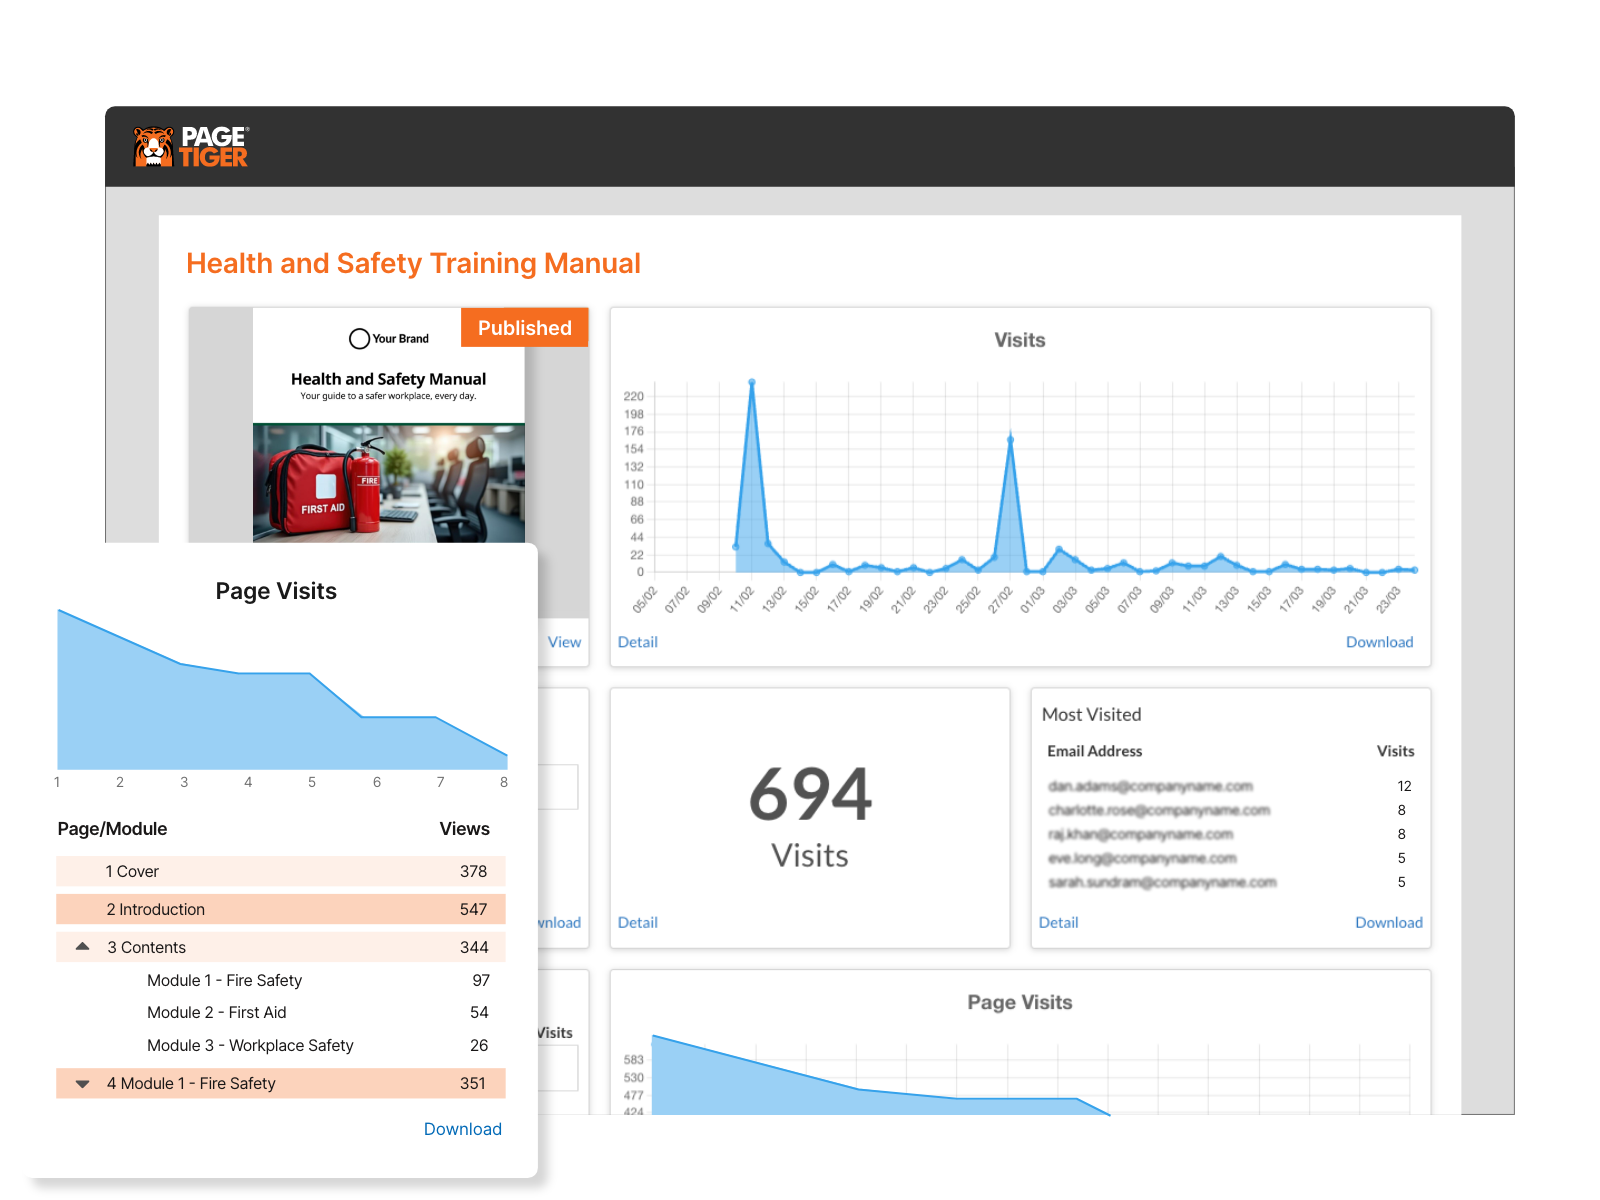
Task: Open Detail on the 694 Visits panel
Action: tap(637, 922)
